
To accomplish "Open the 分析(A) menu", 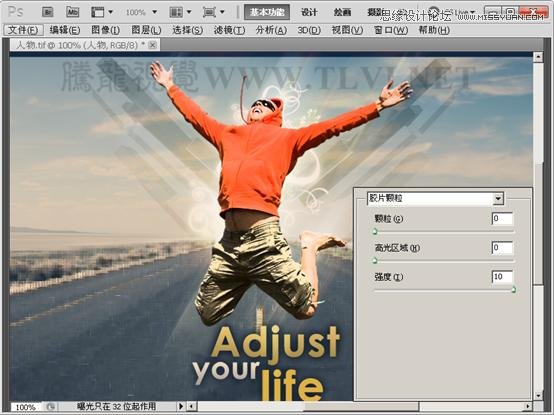I will [x=271, y=30].
